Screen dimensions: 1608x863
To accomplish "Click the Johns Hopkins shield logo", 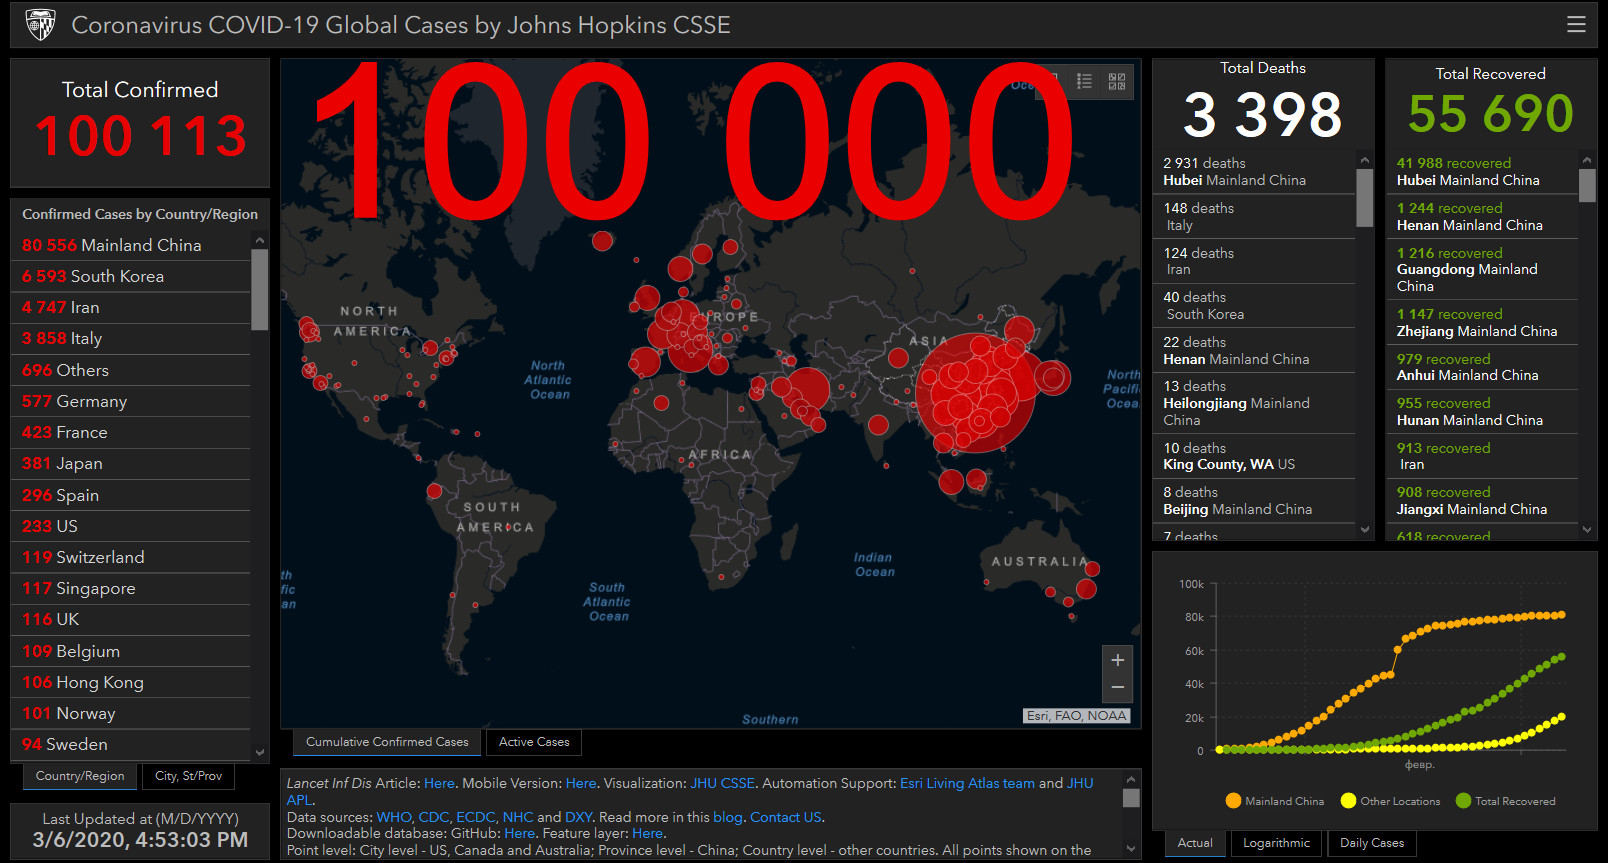I will point(40,24).
